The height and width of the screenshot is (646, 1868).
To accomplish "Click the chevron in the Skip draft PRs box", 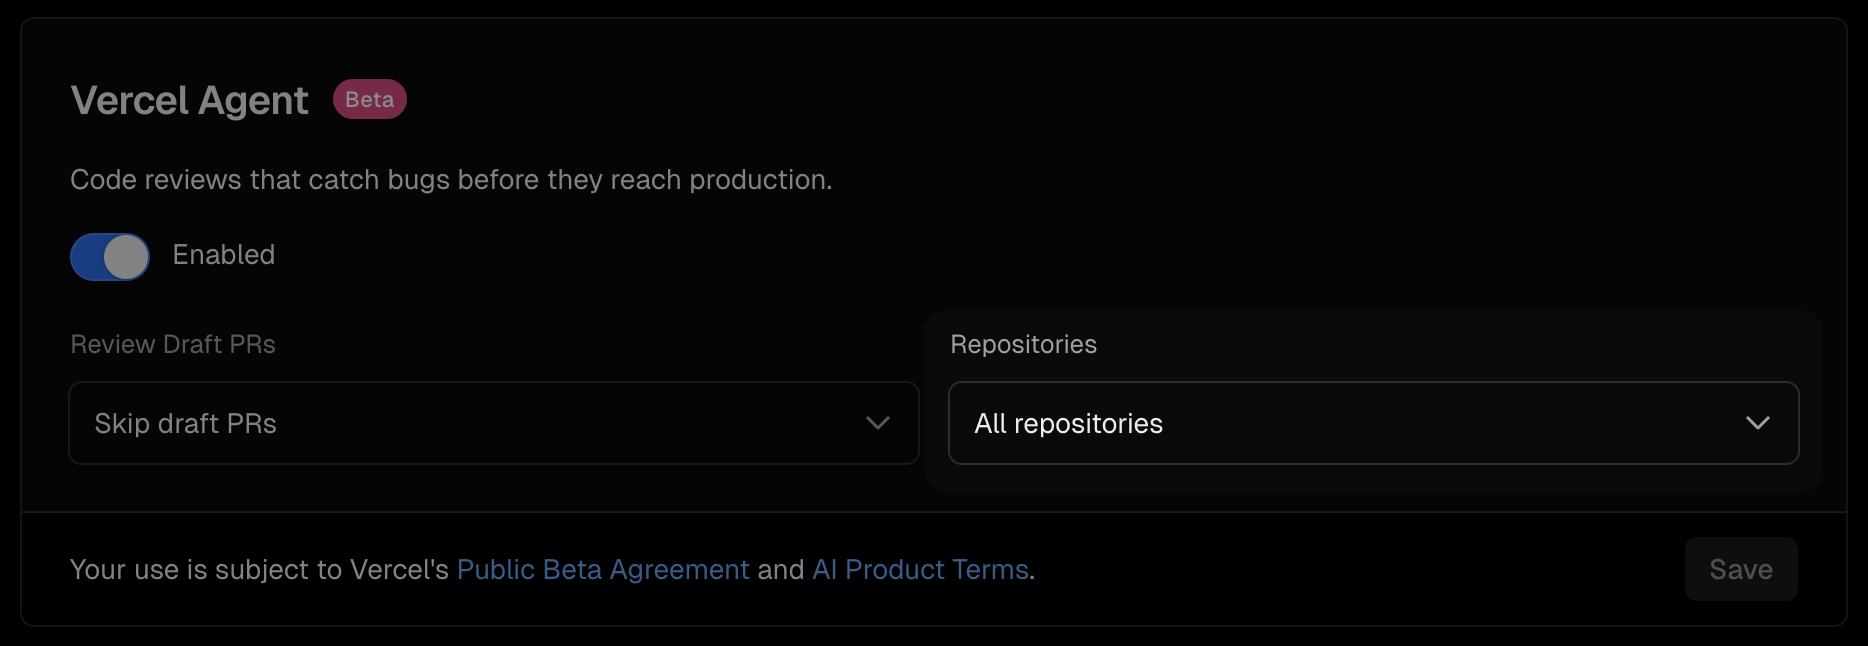I will tap(877, 423).
